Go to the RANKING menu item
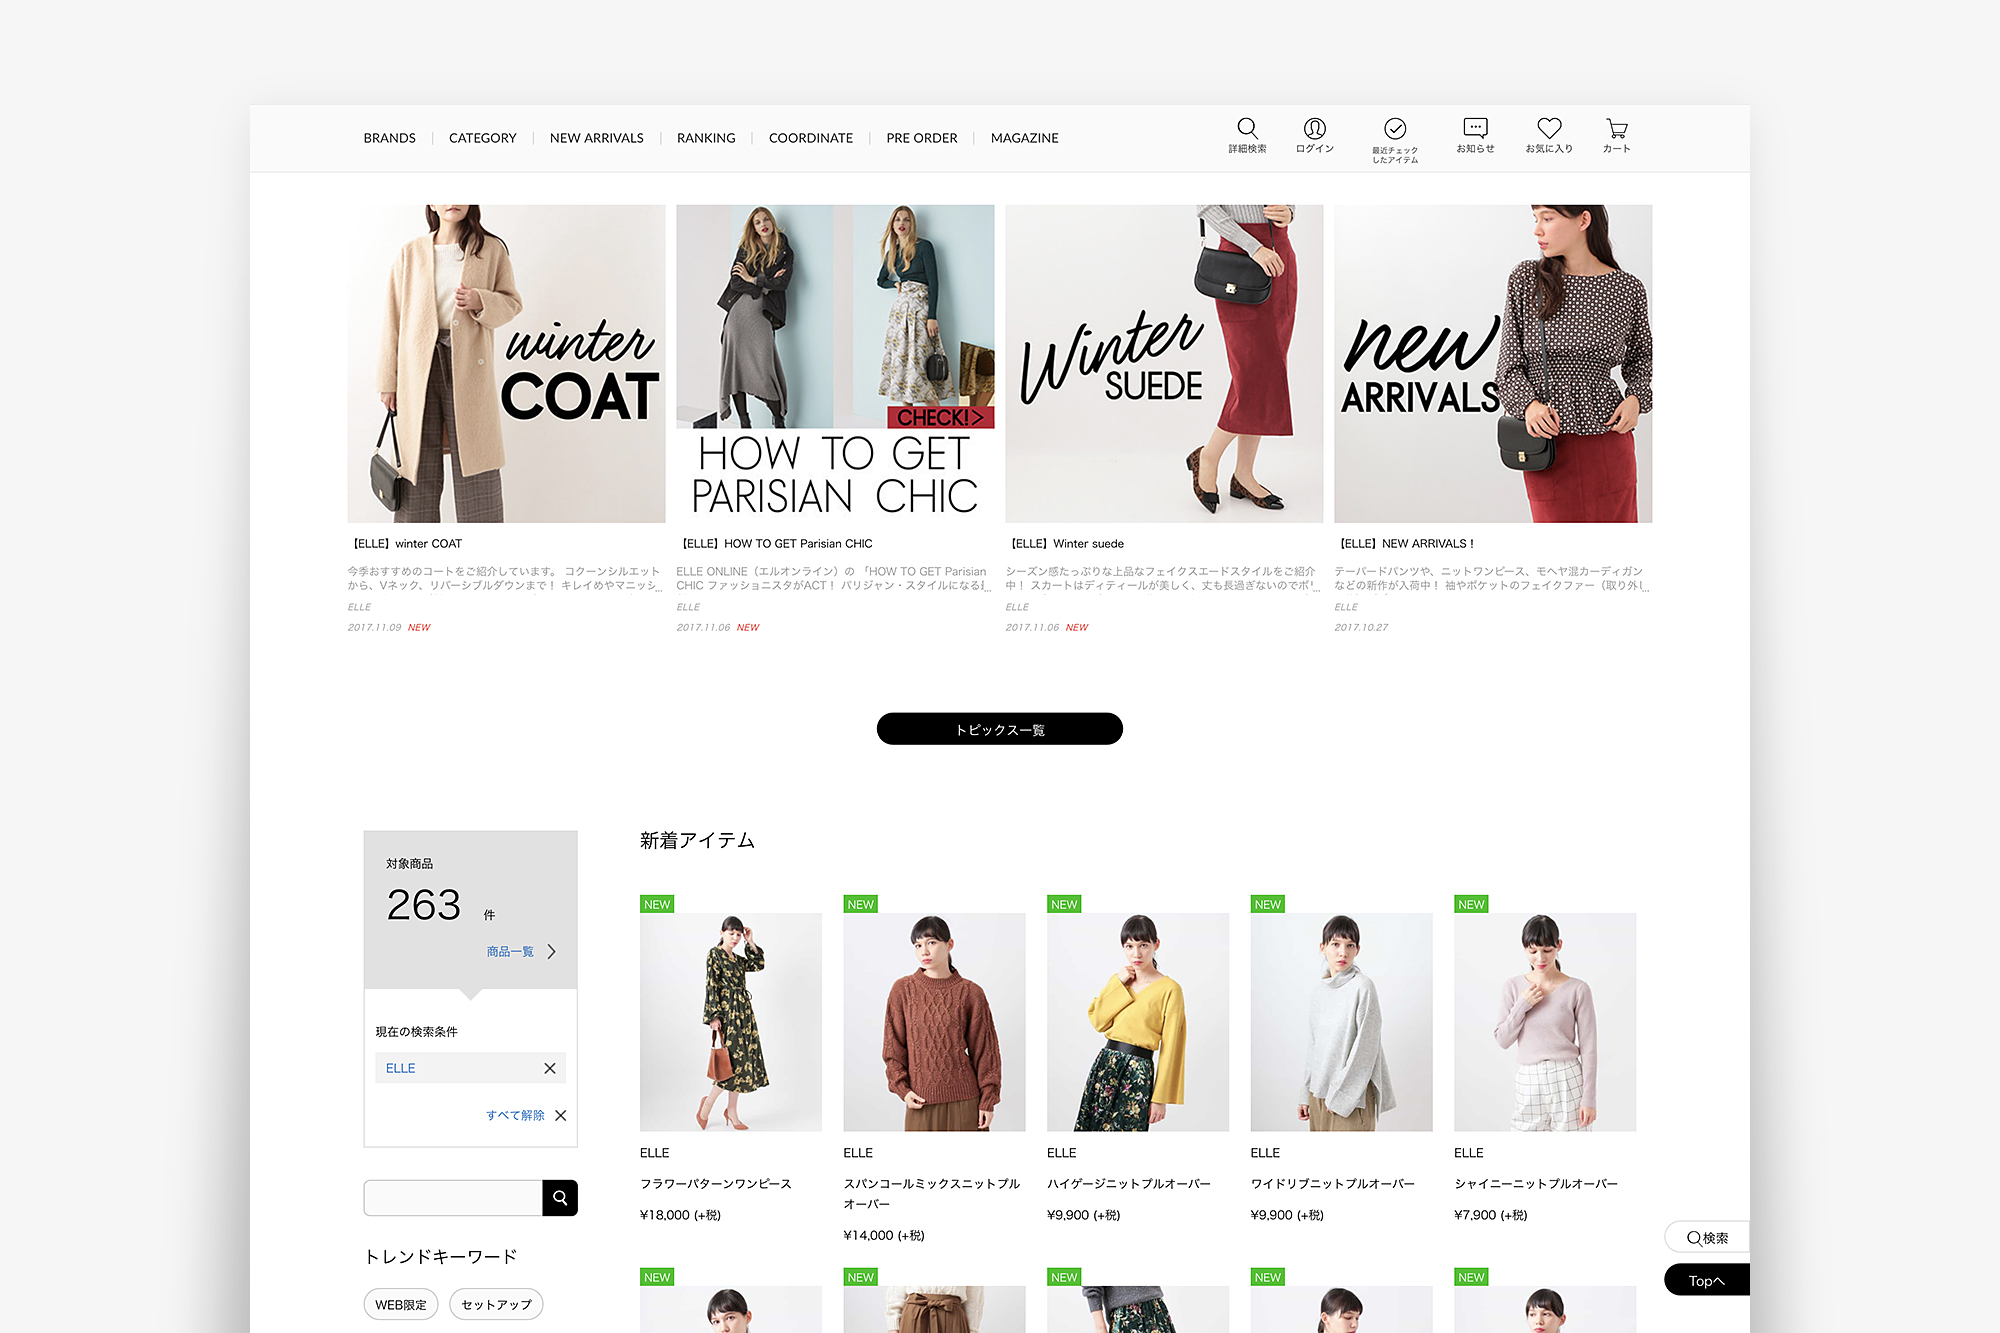2000x1333 pixels. pos(705,138)
